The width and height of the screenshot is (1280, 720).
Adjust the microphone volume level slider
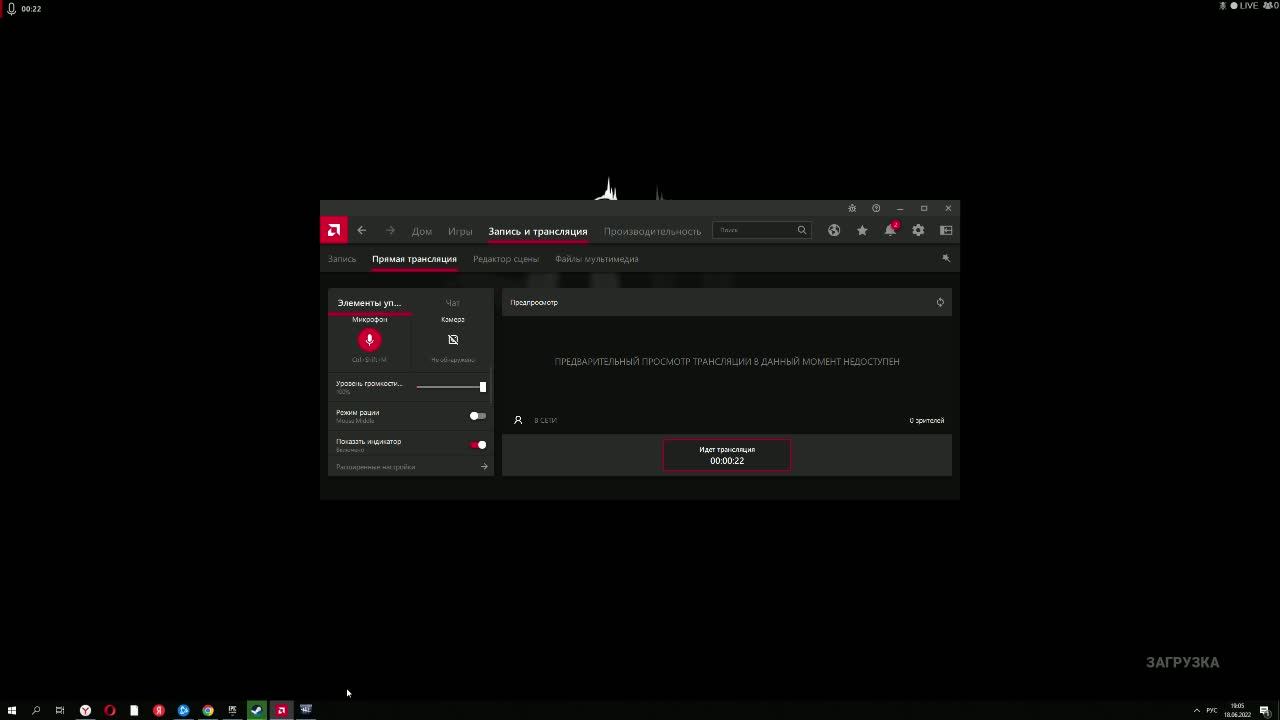click(x=451, y=387)
